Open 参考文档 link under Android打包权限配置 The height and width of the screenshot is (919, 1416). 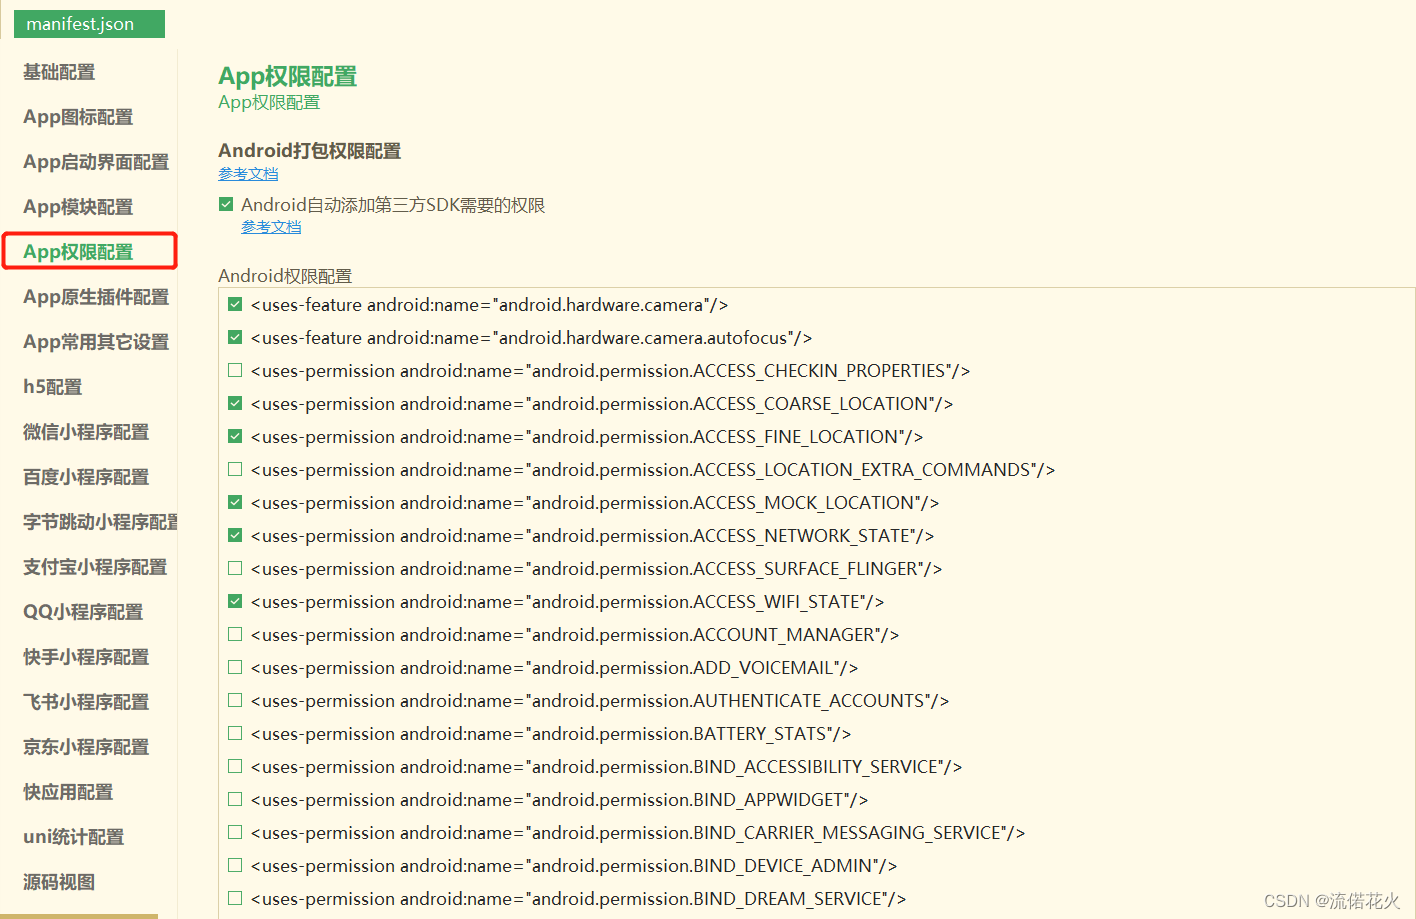(x=248, y=174)
